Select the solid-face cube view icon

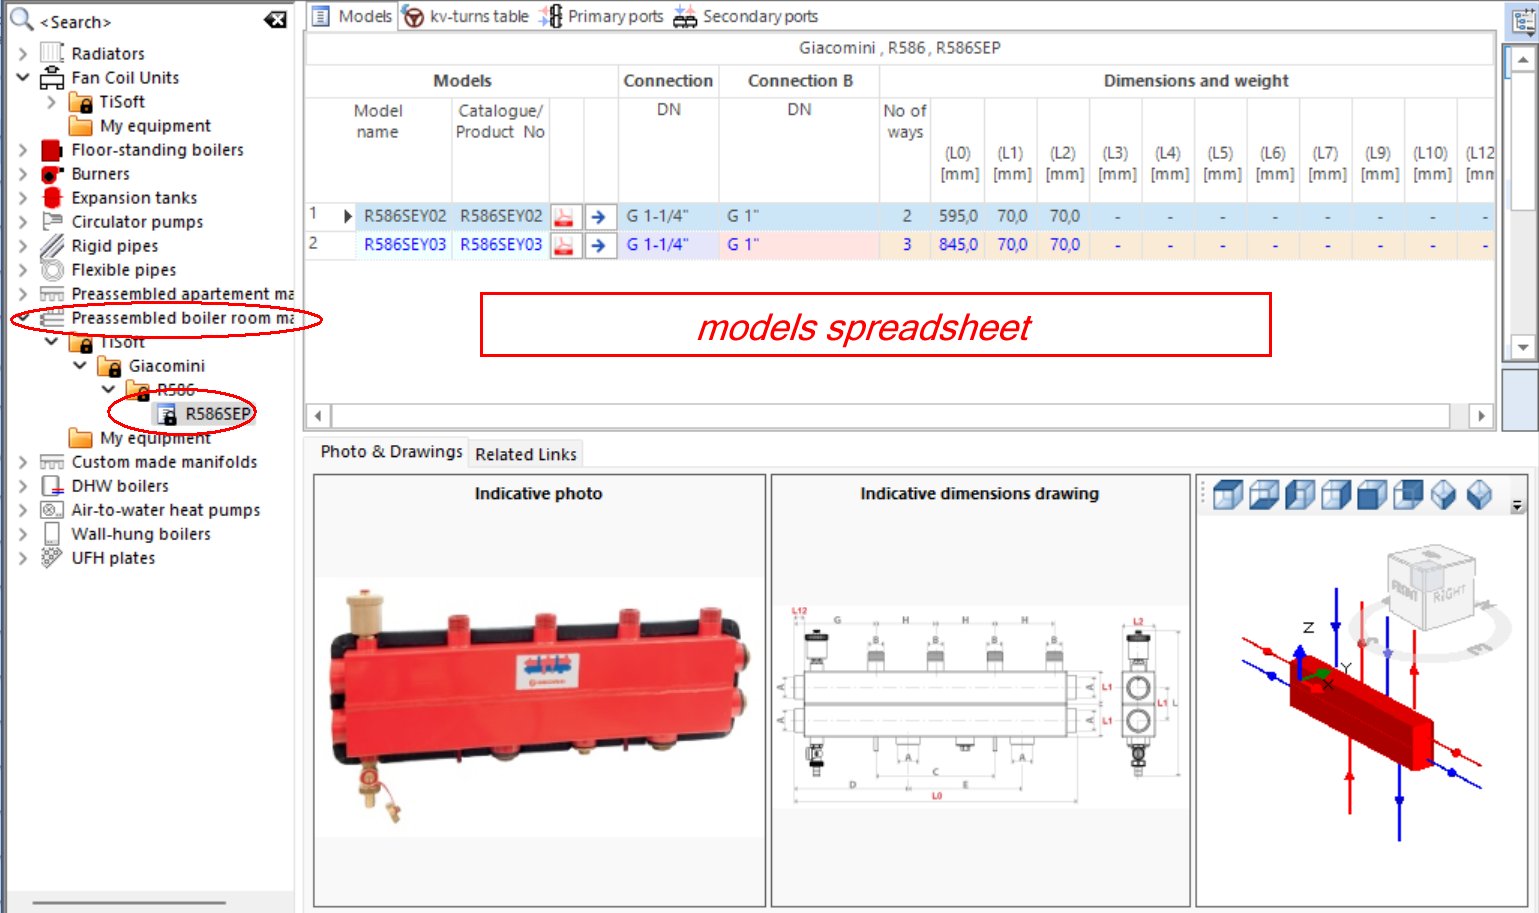click(1370, 493)
